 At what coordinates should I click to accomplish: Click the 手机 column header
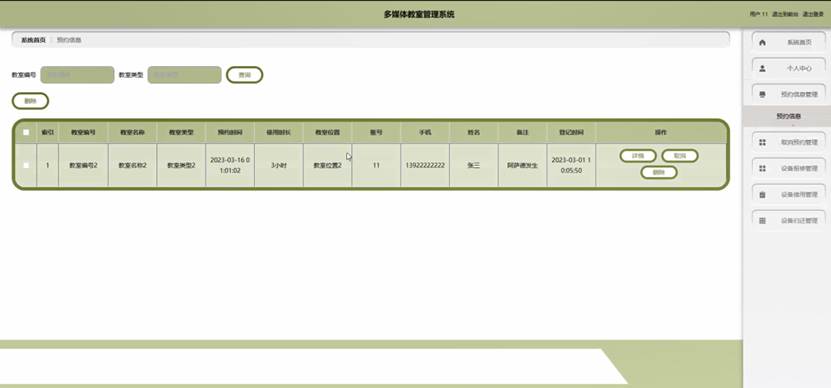click(x=425, y=133)
